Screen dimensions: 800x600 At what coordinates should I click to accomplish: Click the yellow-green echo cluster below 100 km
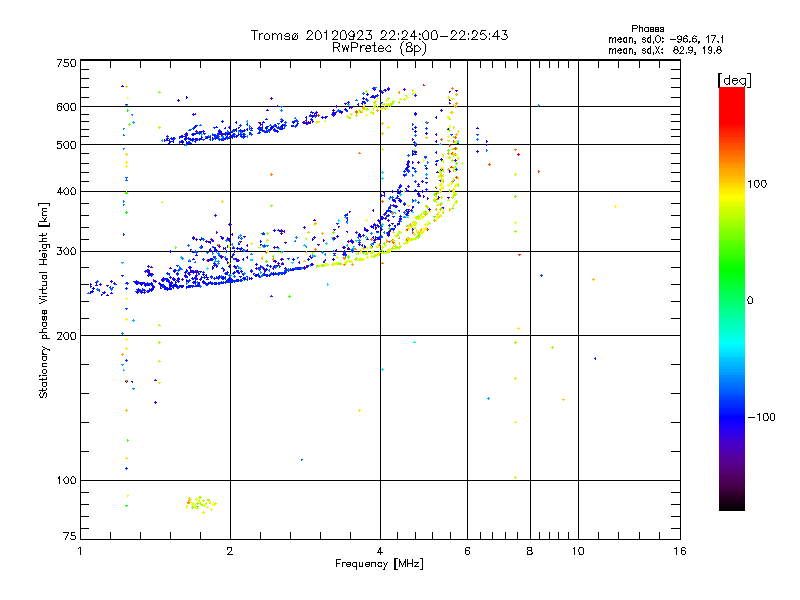(x=201, y=504)
